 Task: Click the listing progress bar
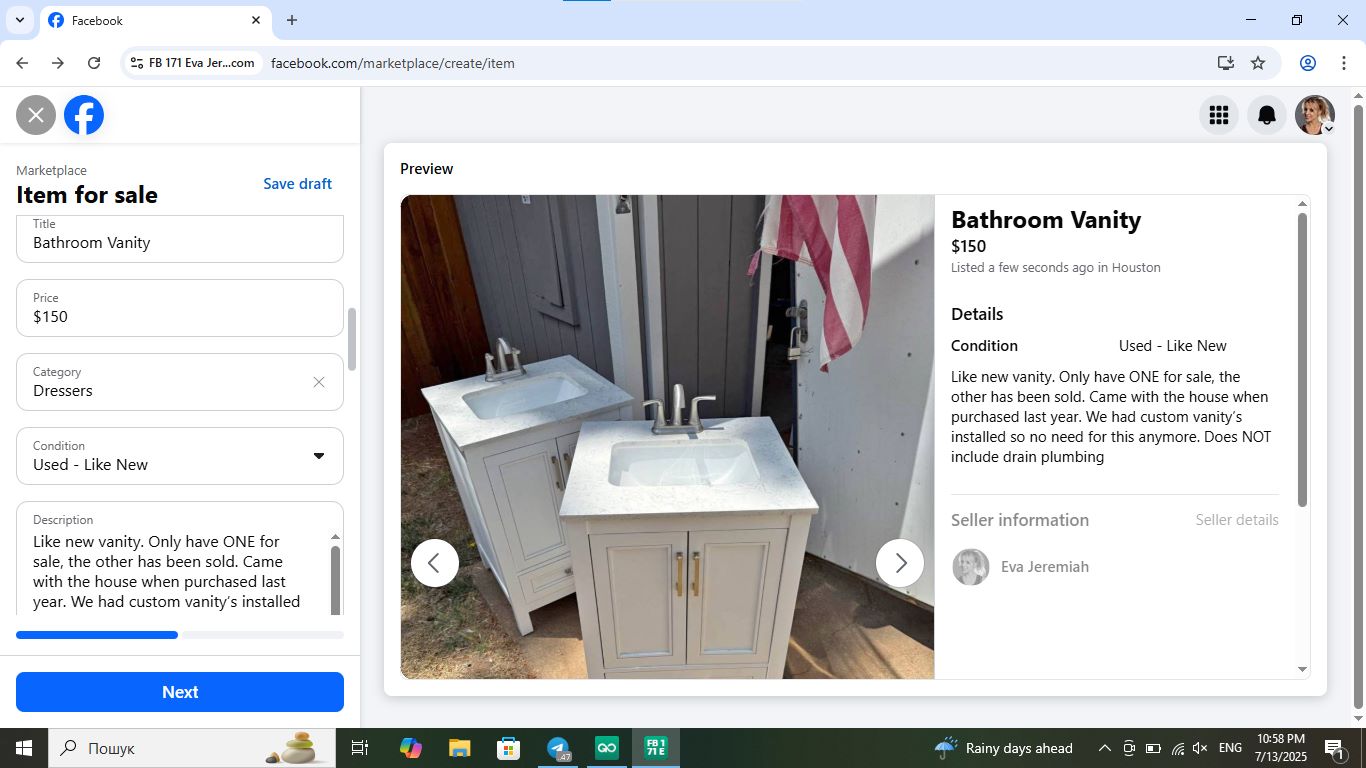(180, 635)
